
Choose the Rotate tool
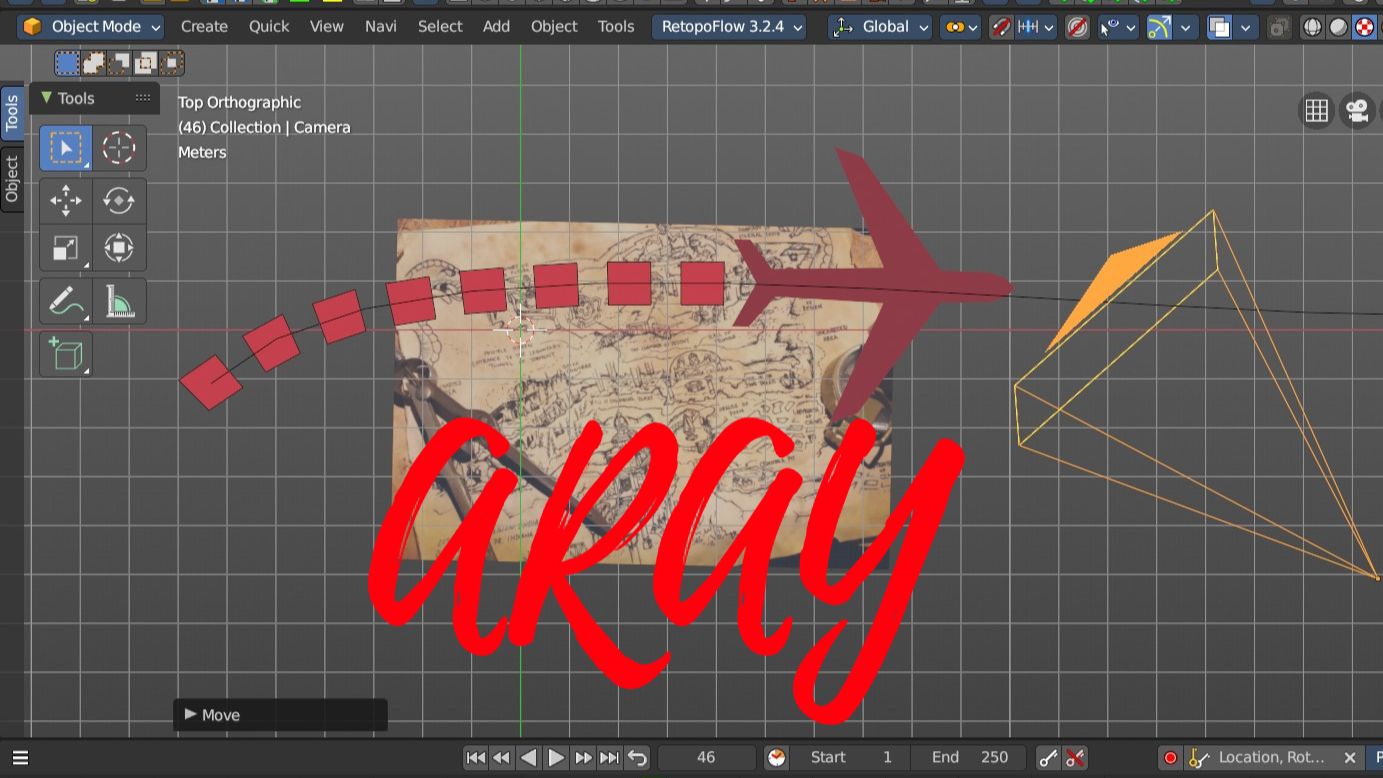[x=119, y=200]
